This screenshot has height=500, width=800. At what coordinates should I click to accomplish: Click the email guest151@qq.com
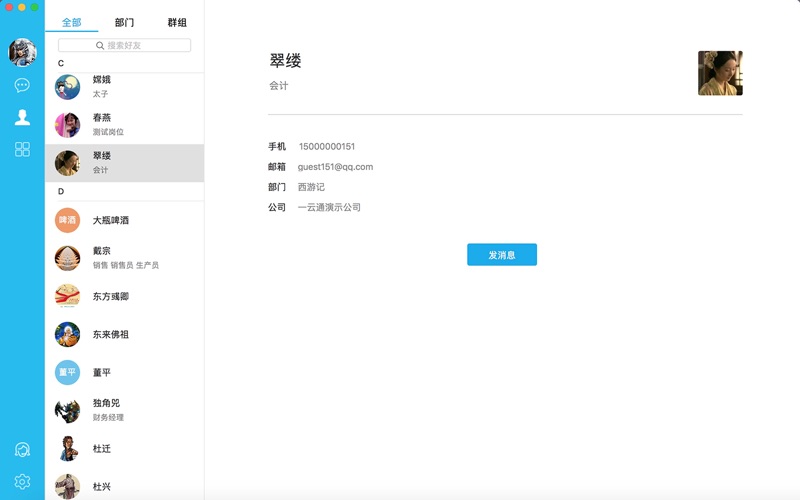coord(335,167)
